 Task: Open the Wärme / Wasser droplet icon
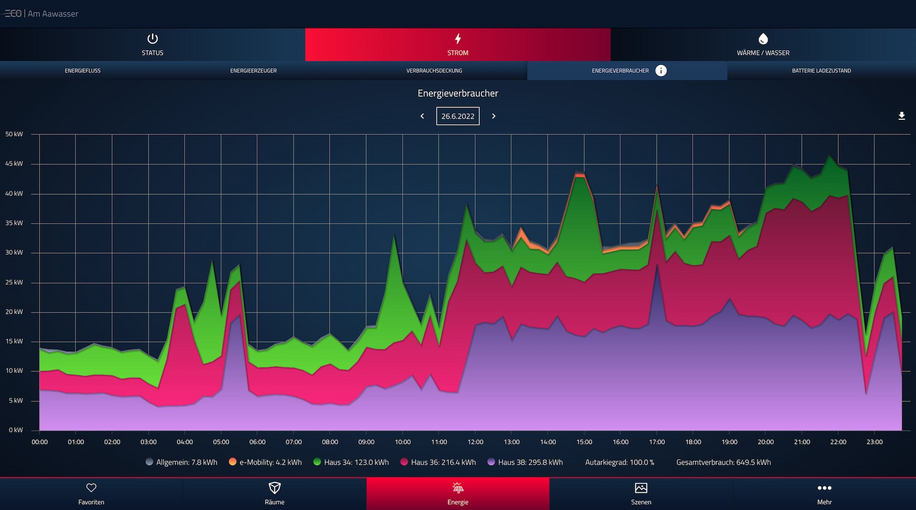click(763, 38)
